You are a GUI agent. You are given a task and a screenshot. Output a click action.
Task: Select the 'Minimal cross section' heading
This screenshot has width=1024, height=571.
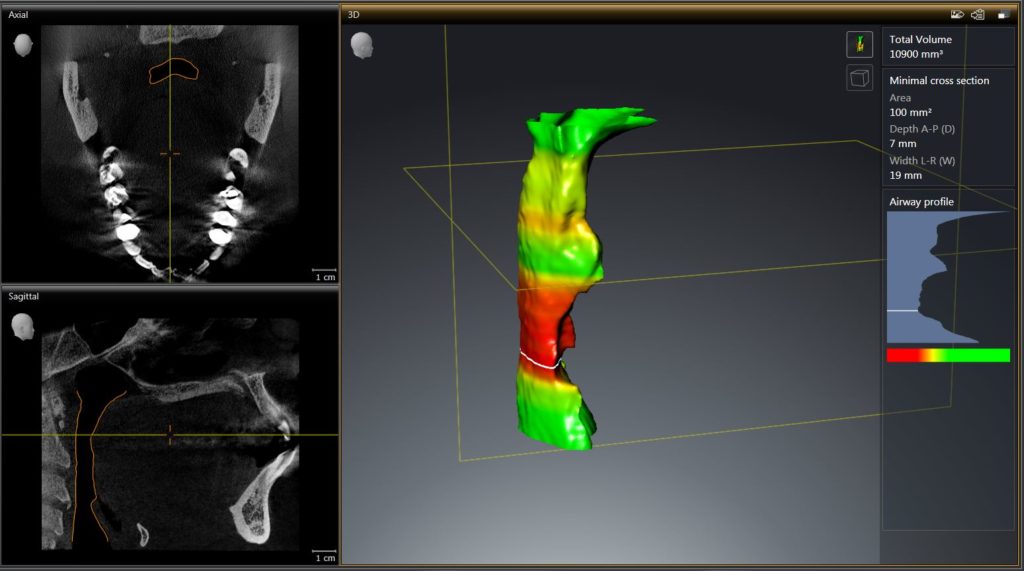[x=939, y=80]
